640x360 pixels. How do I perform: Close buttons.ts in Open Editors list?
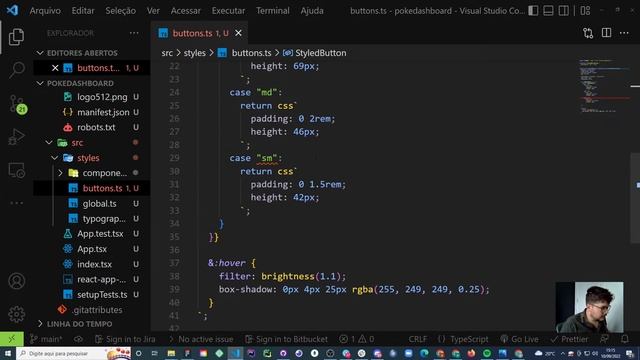[x=55, y=68]
